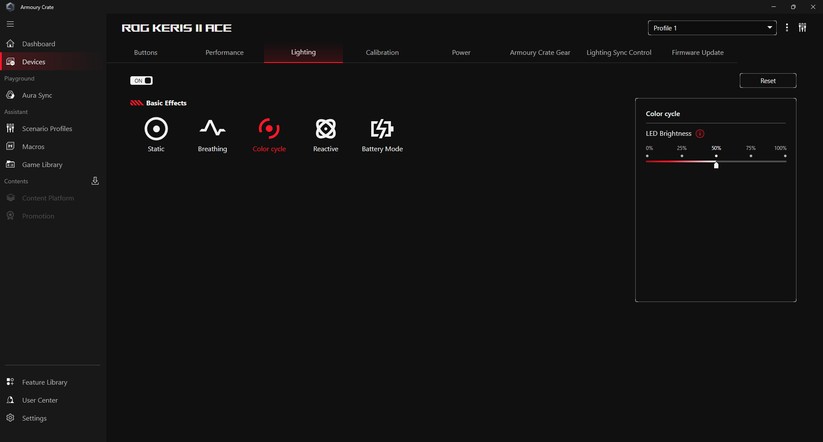The image size is (823, 442).
Task: Select the Static lighting effect icon
Action: click(156, 129)
